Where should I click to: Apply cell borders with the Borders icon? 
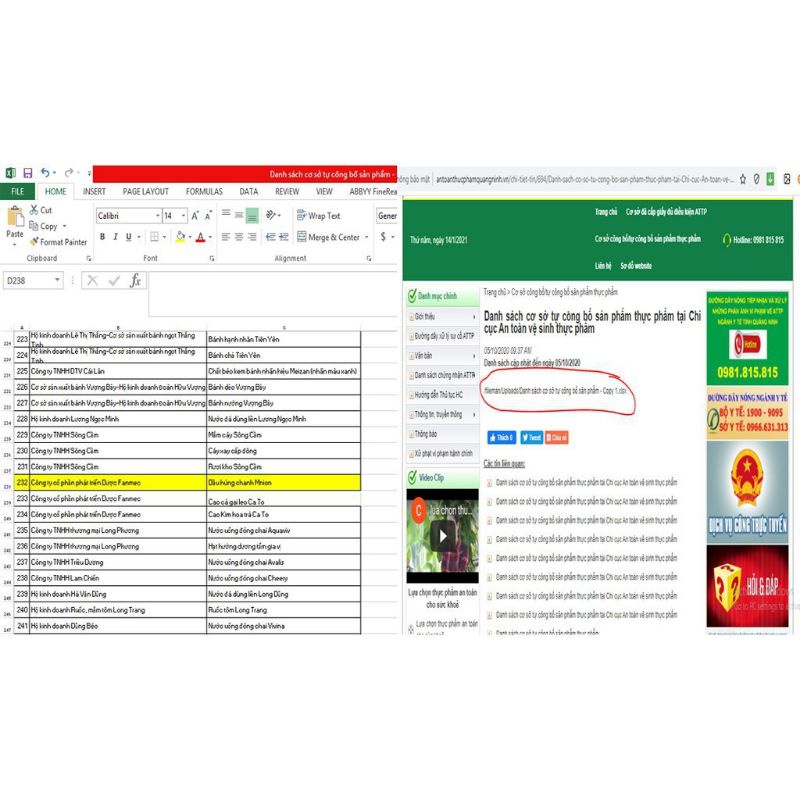(x=154, y=237)
